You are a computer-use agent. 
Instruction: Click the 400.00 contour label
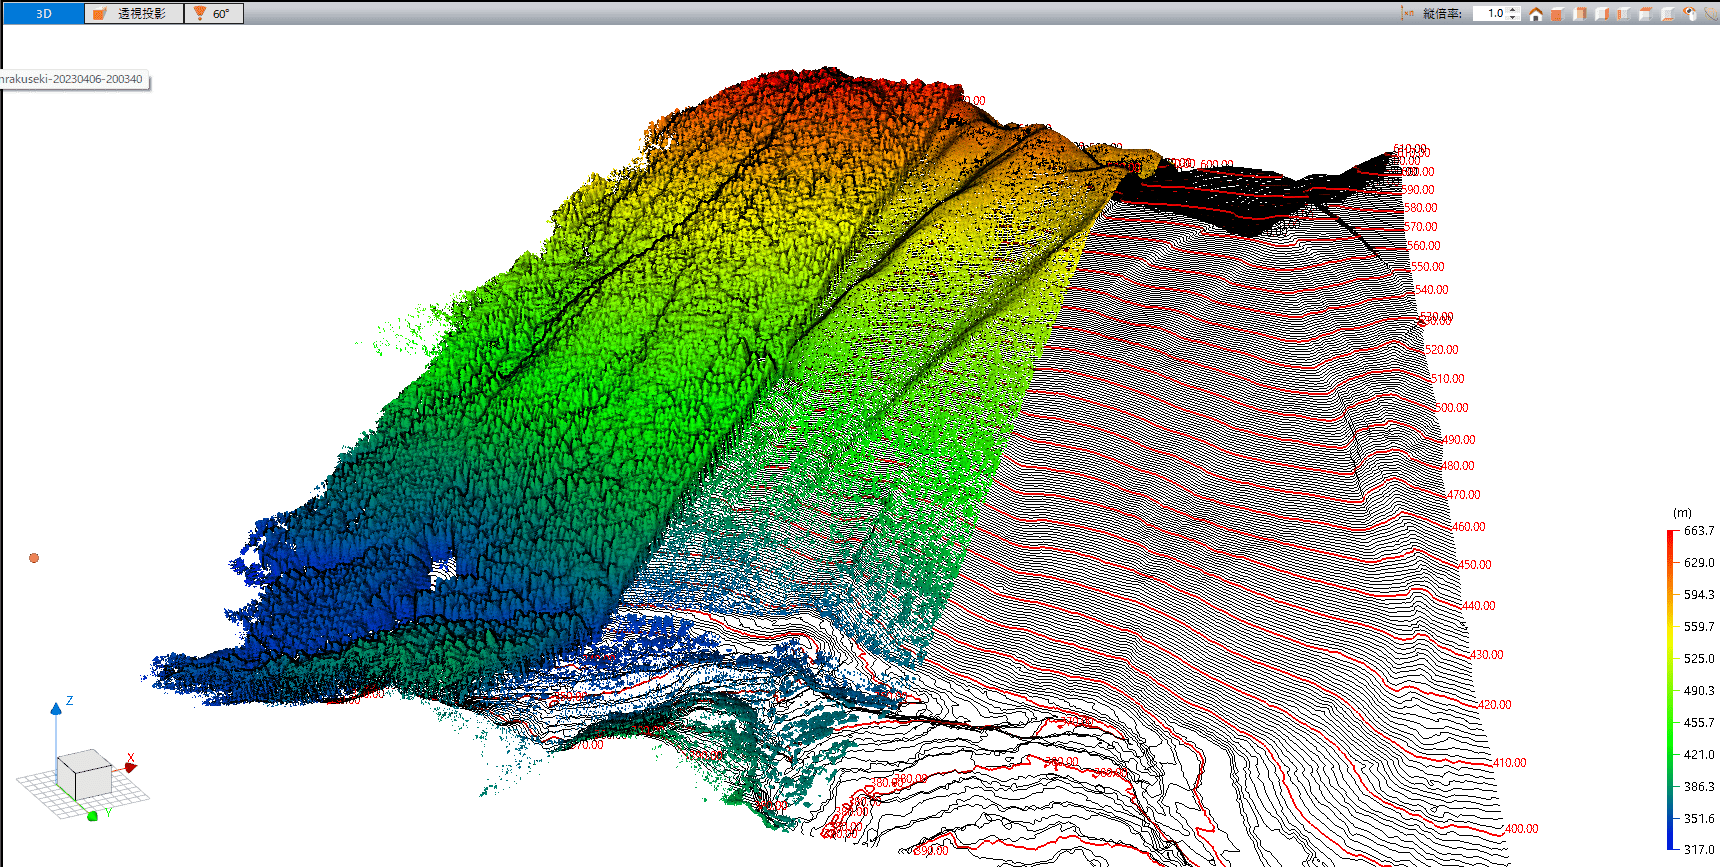click(1521, 829)
